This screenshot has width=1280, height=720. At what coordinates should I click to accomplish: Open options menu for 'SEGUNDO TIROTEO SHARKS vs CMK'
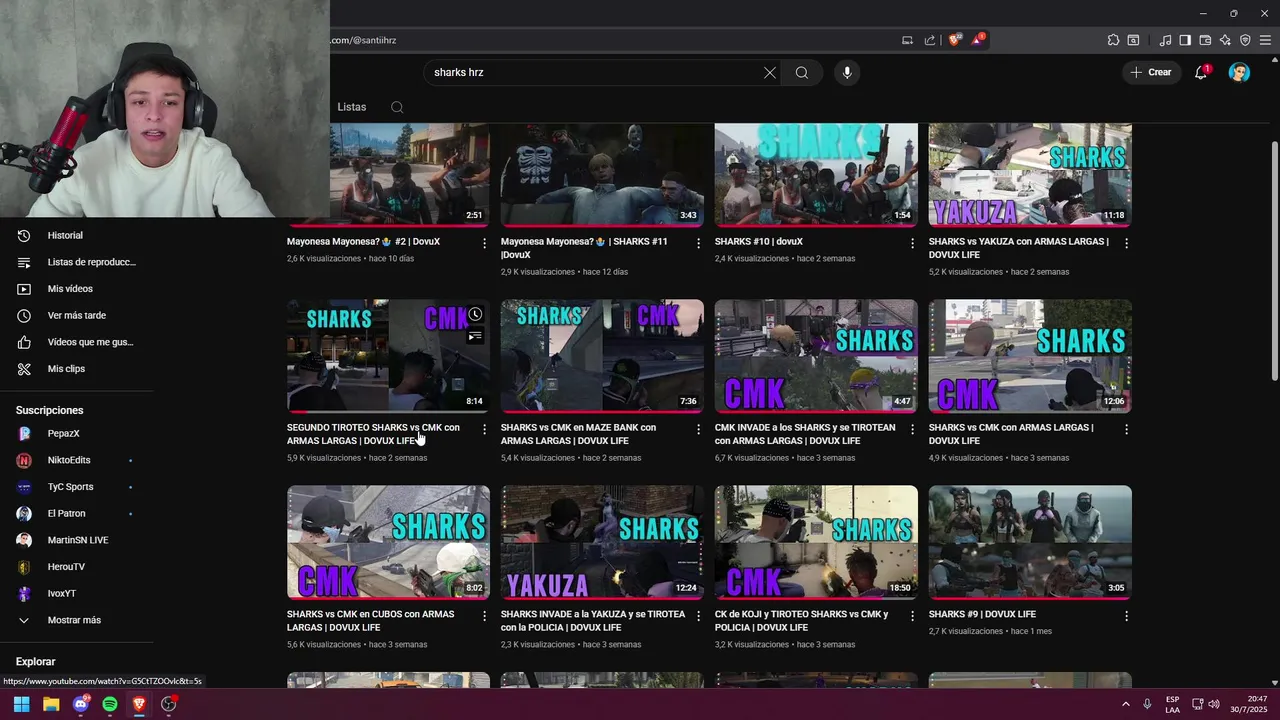485,429
